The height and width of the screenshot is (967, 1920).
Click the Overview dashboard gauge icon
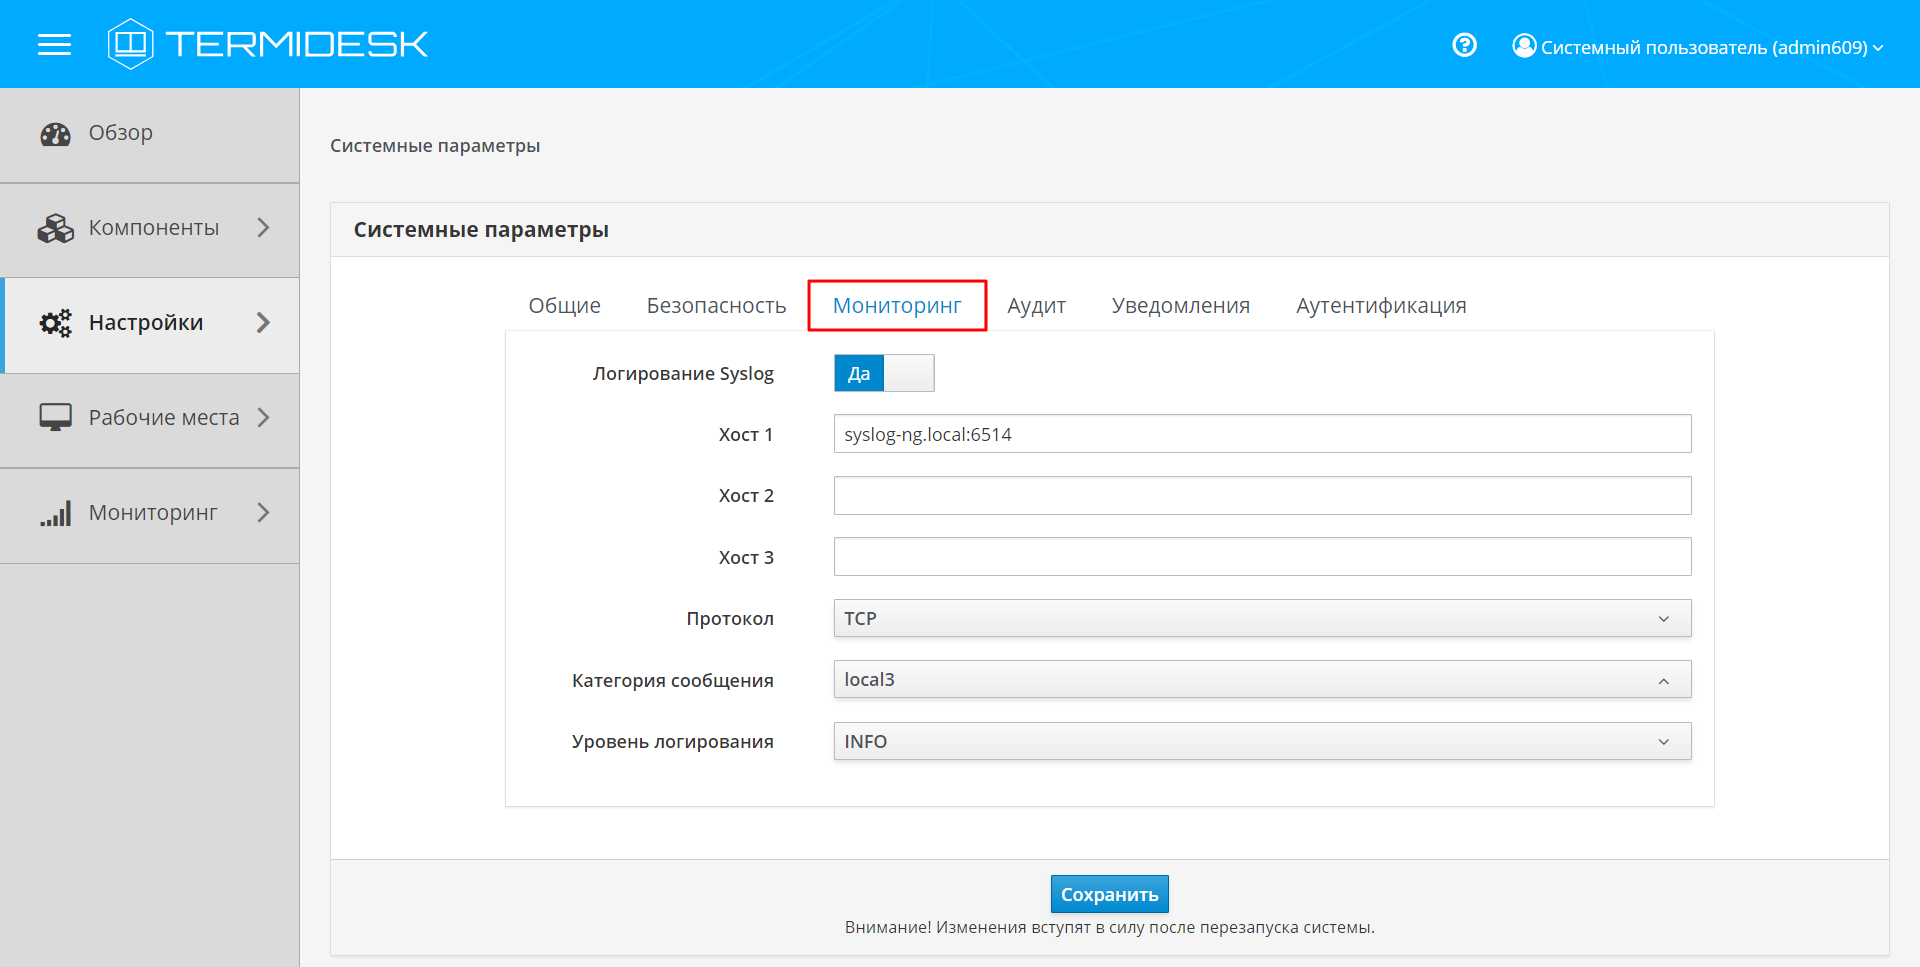55,134
